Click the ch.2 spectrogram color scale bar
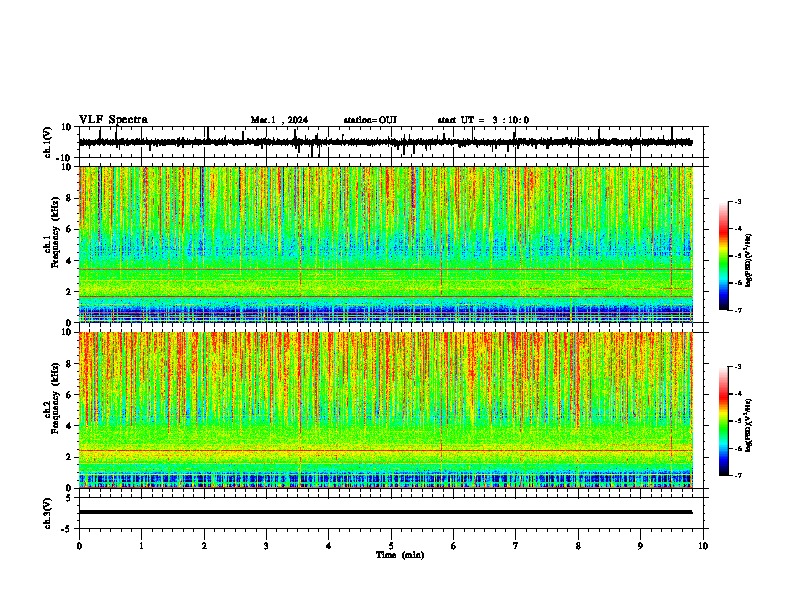 coord(723,421)
